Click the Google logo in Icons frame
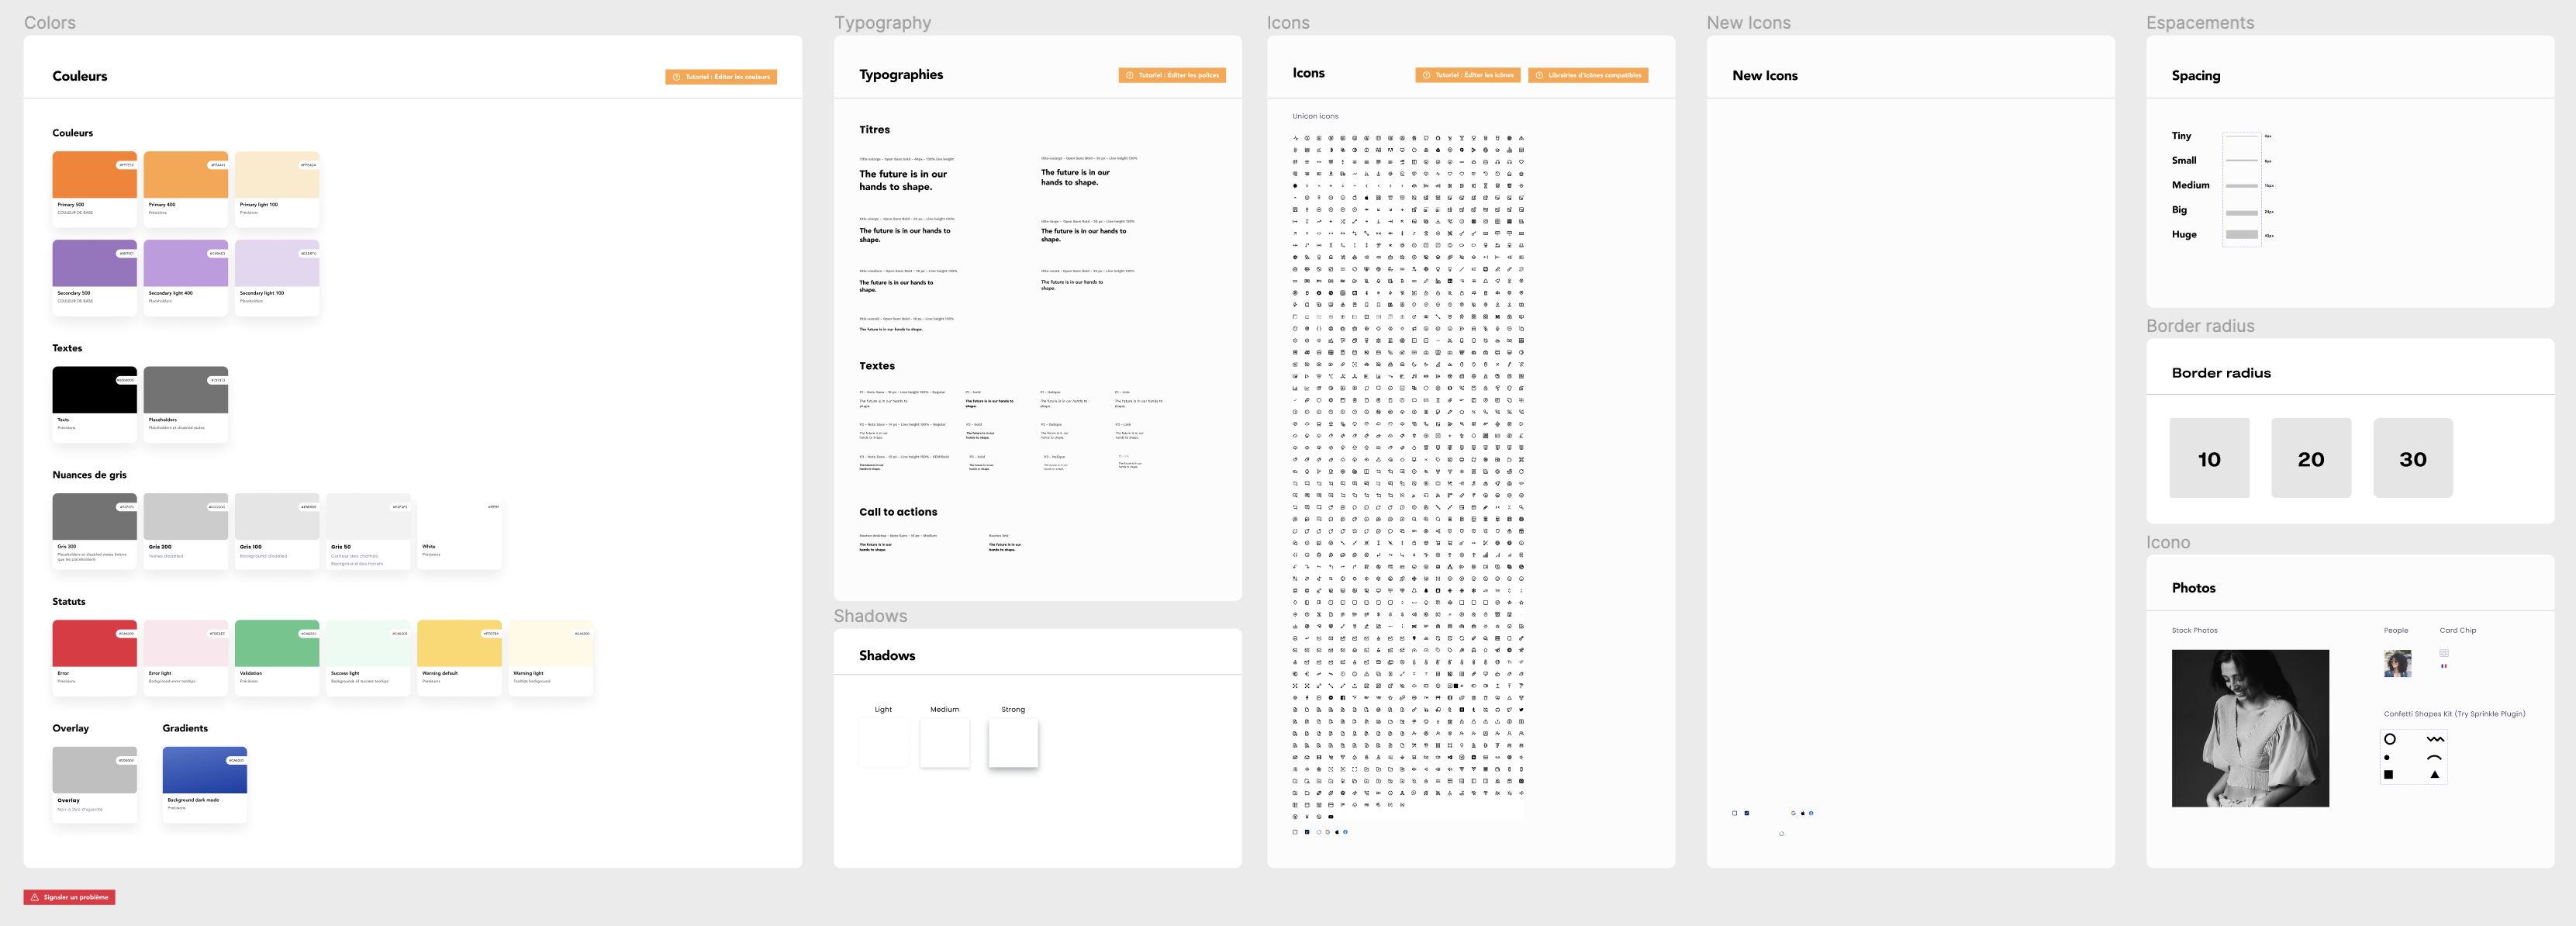 coord(1328,832)
